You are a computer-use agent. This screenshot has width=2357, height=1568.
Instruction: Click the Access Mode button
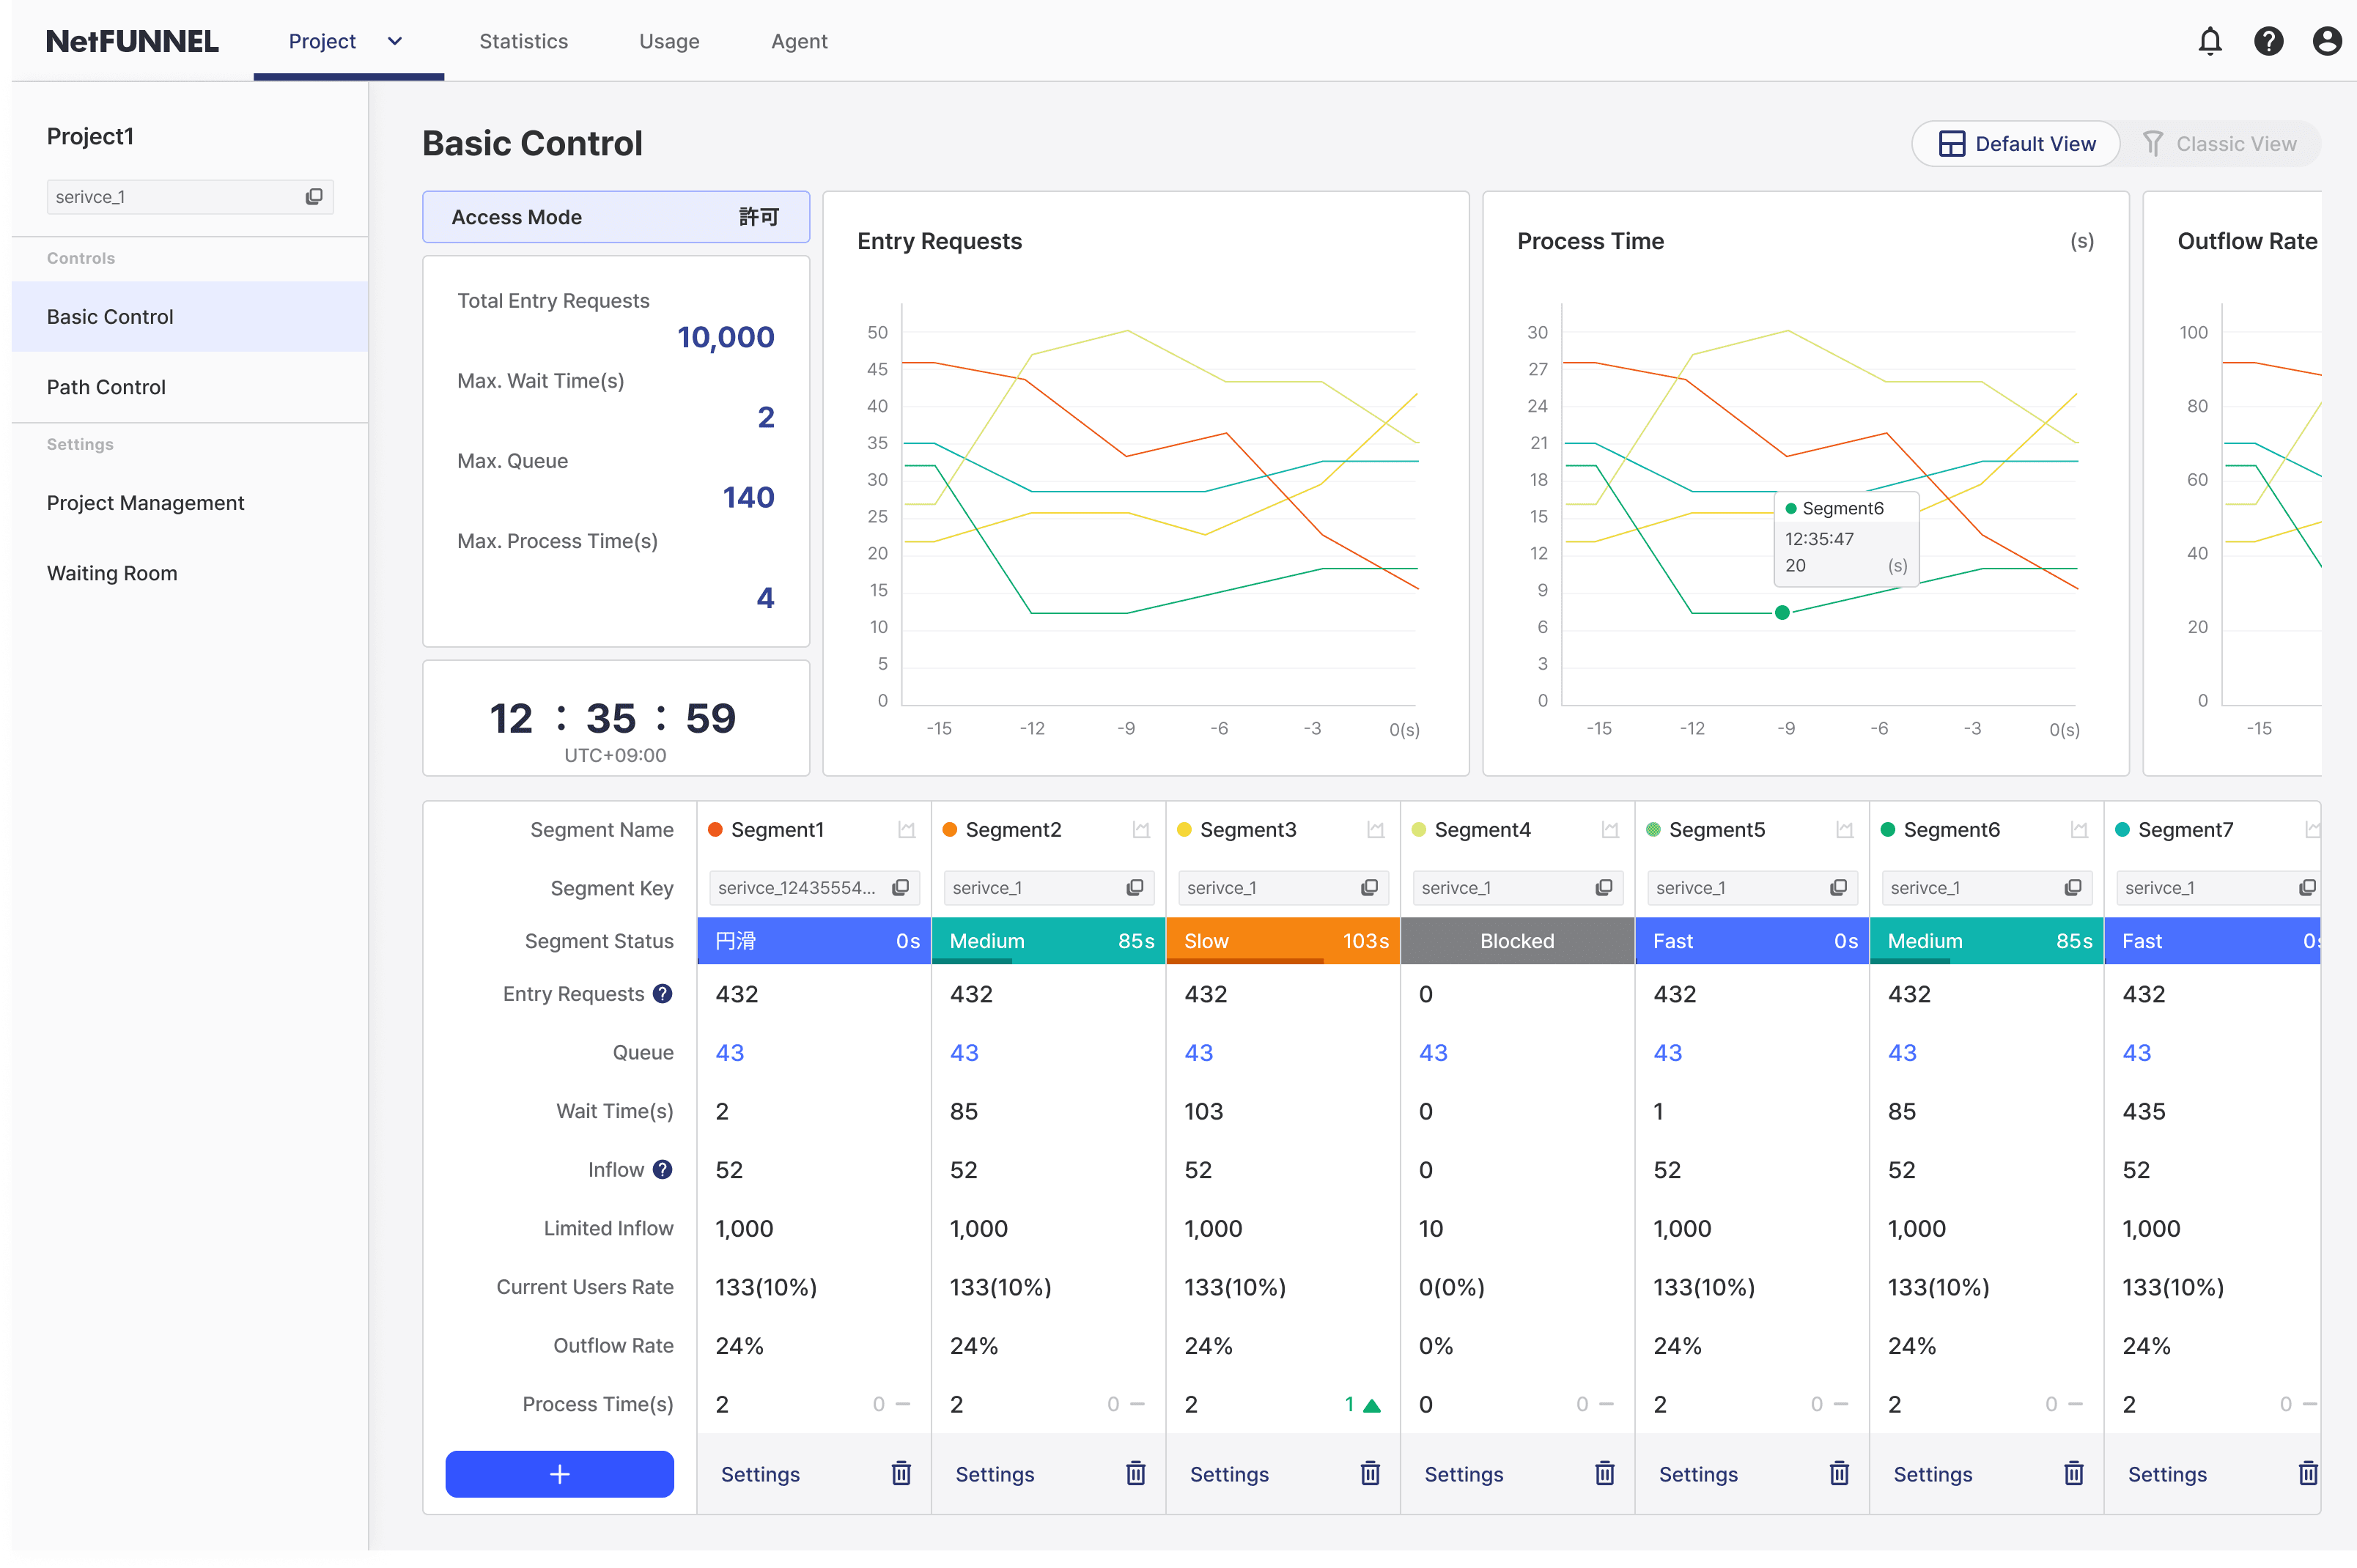[x=615, y=217]
